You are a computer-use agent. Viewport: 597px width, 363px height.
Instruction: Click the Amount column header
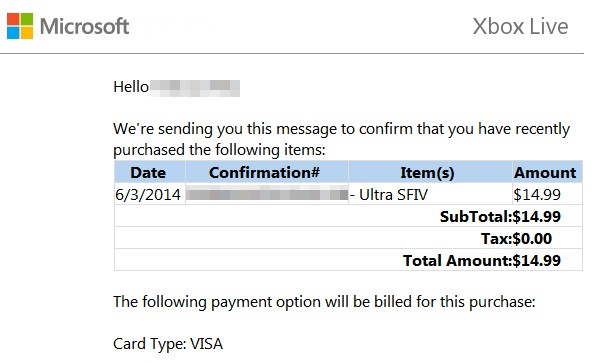(x=545, y=173)
